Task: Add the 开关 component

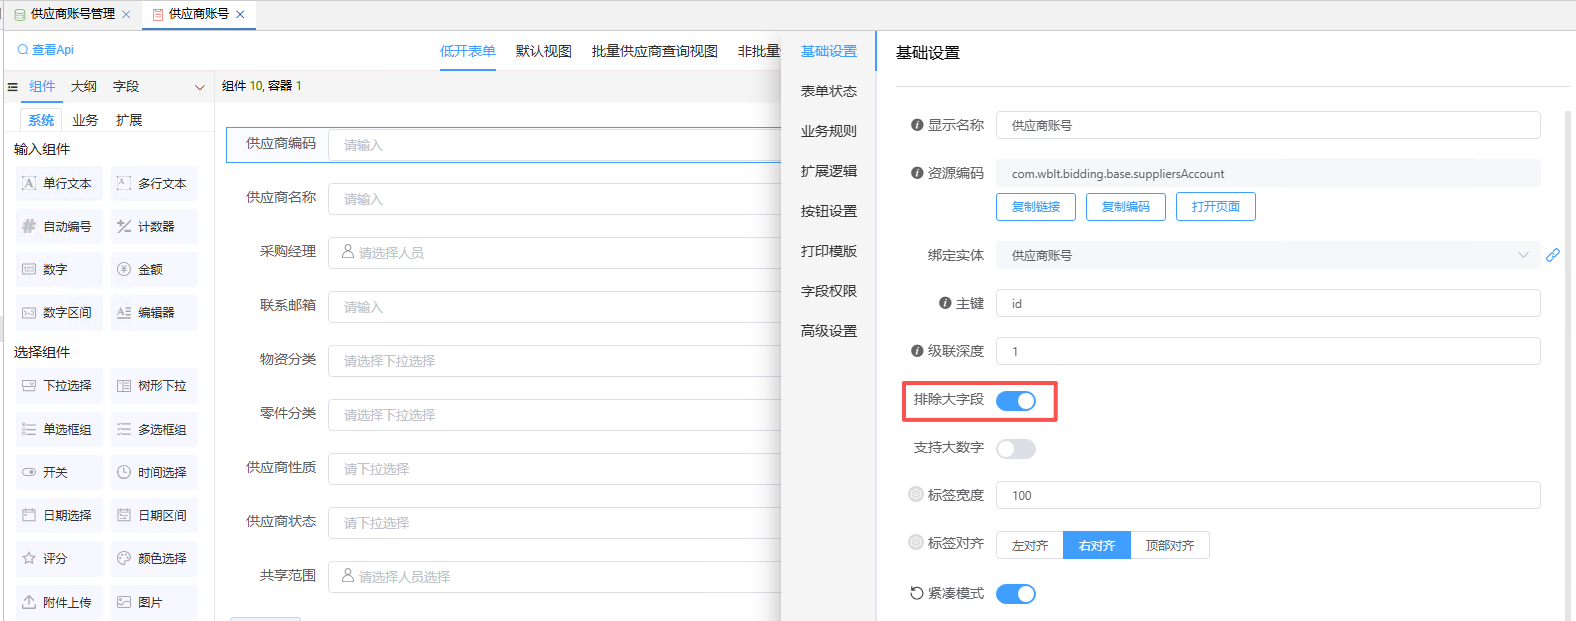Action: 59,473
